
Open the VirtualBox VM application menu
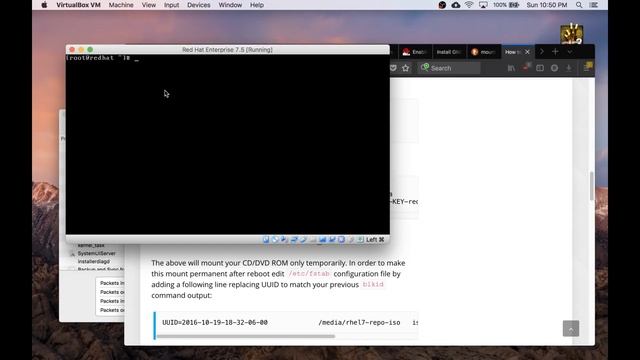pos(78,5)
